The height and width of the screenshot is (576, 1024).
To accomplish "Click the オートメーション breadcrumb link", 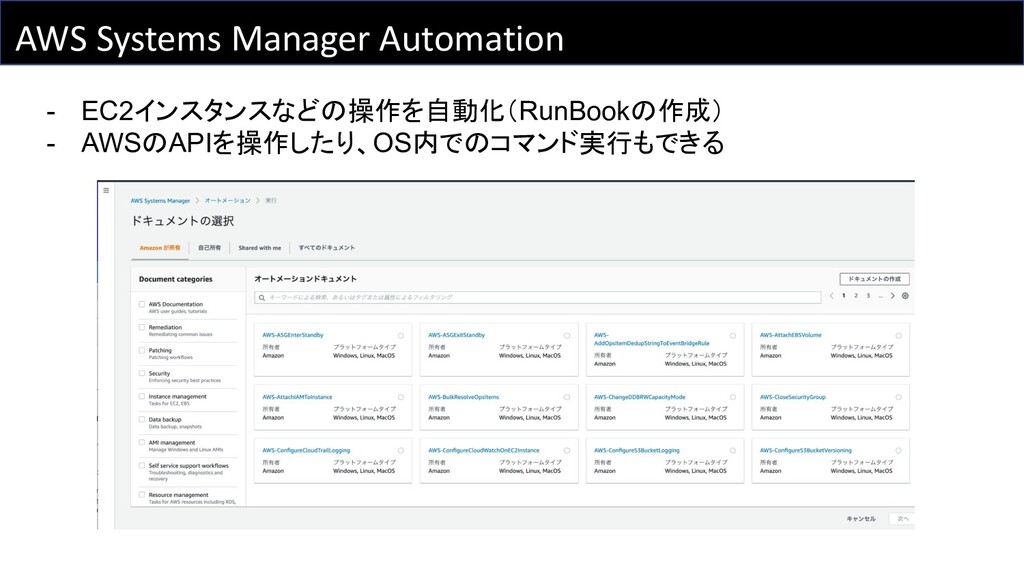I will click(x=227, y=201).
